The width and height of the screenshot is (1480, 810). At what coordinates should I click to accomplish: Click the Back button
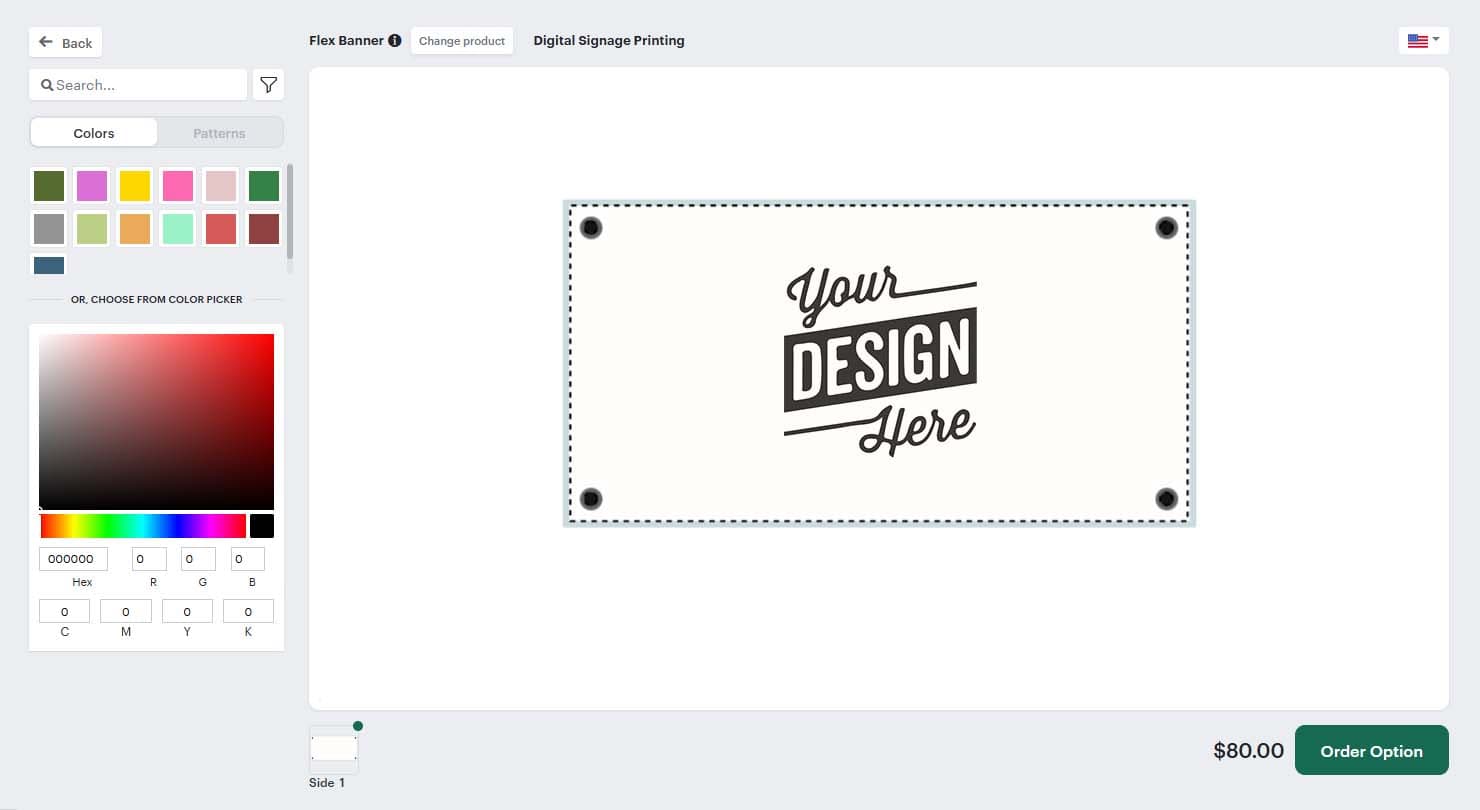(x=65, y=42)
